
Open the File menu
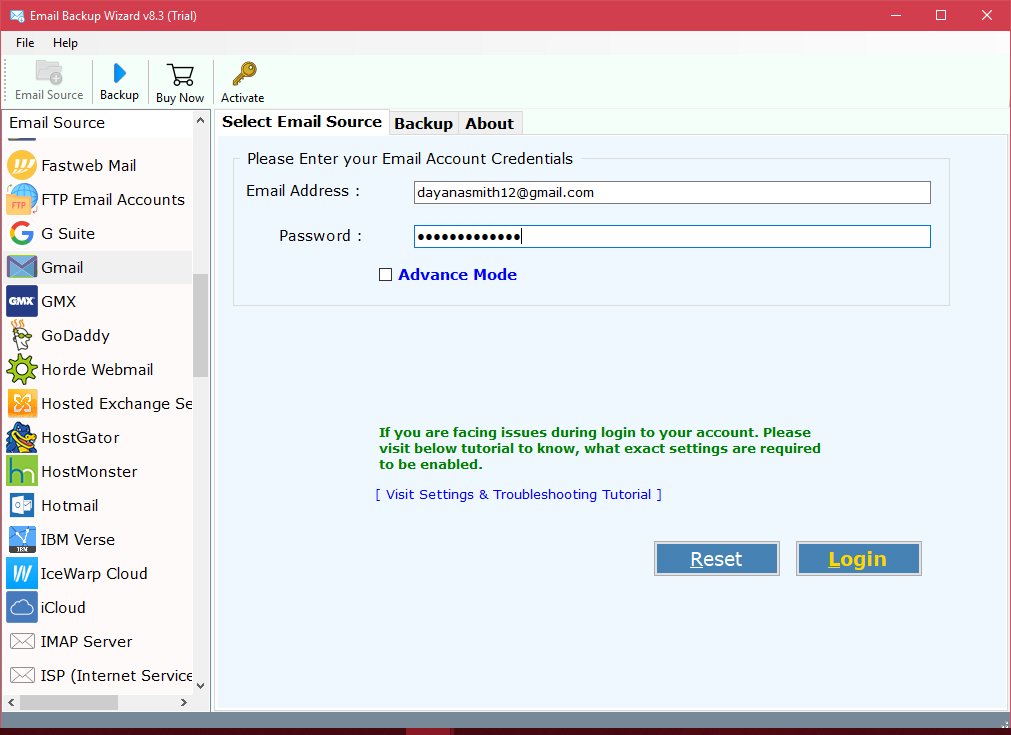(x=25, y=43)
